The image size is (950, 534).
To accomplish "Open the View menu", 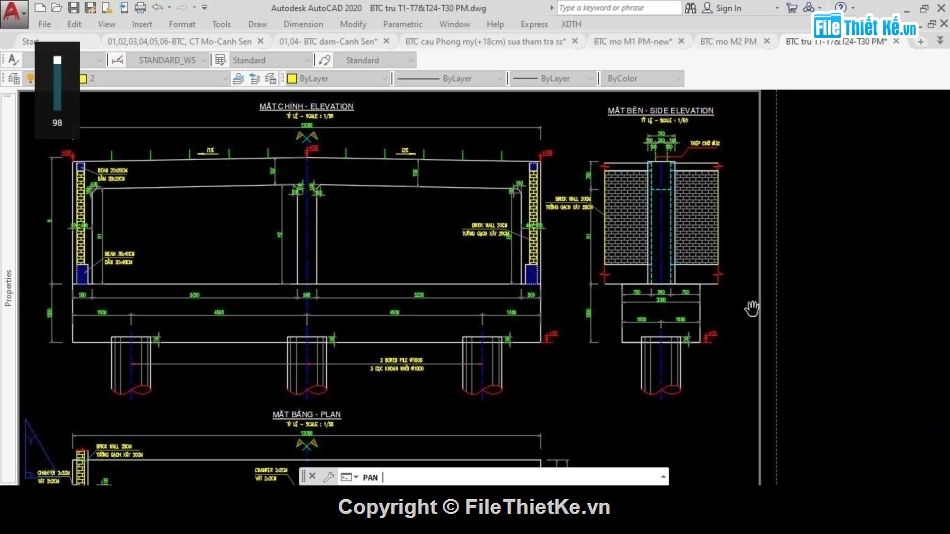I will [x=107, y=24].
